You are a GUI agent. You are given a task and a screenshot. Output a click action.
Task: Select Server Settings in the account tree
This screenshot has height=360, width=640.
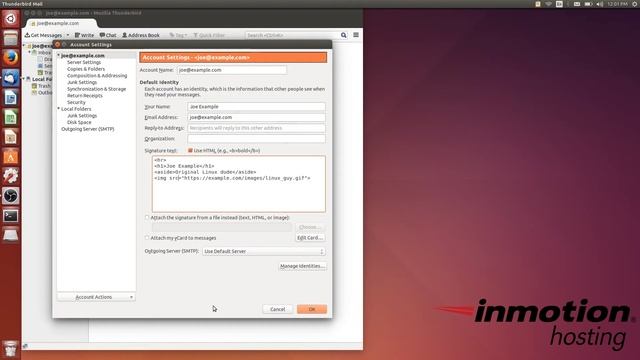click(x=84, y=62)
